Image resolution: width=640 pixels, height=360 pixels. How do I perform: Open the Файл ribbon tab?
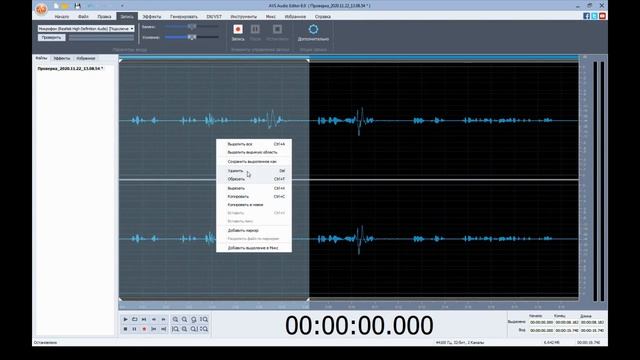click(x=83, y=17)
